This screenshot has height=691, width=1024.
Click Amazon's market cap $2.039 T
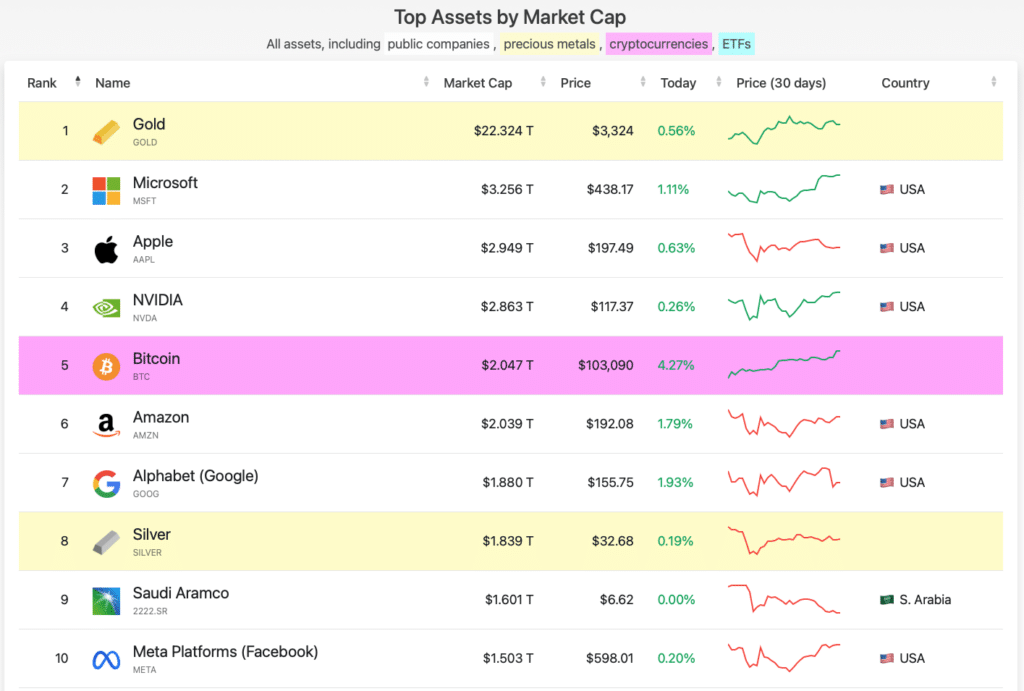tap(507, 424)
